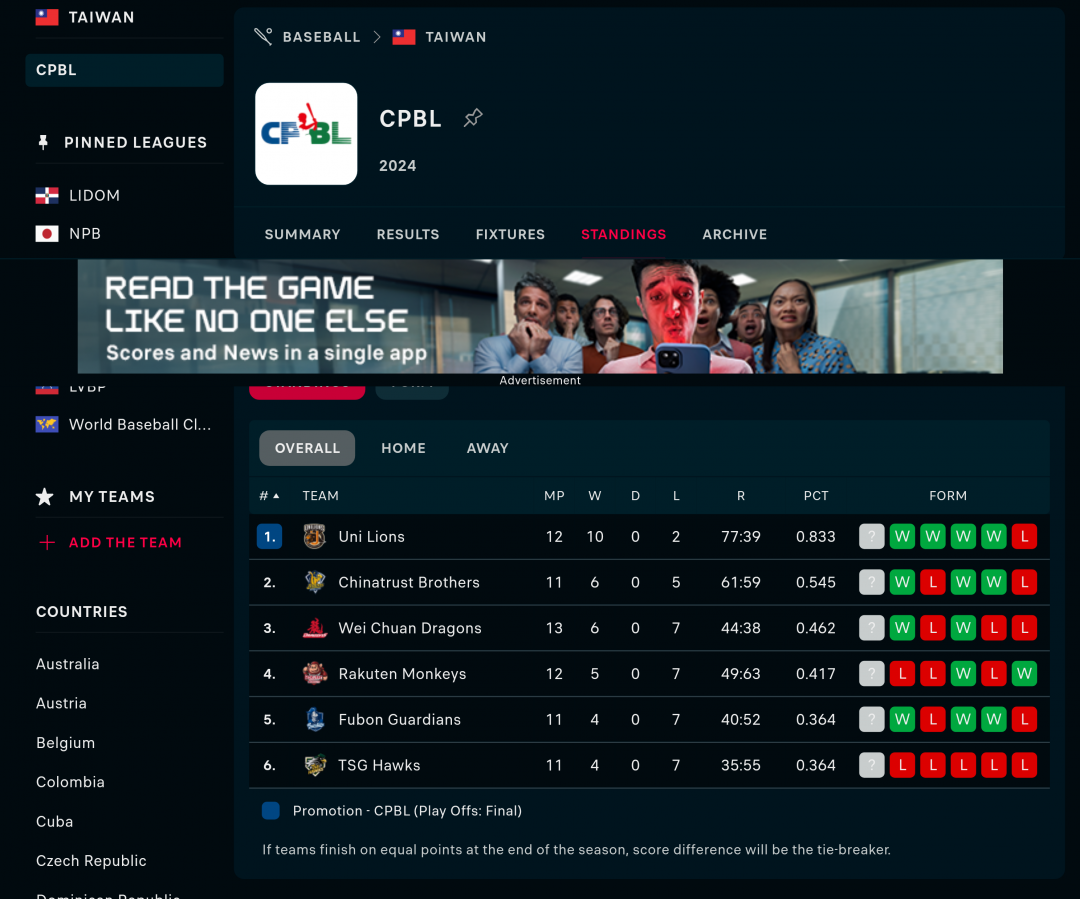1080x899 pixels.
Task: Click the TAIWAN breadcrumb link
Action: tap(456, 37)
